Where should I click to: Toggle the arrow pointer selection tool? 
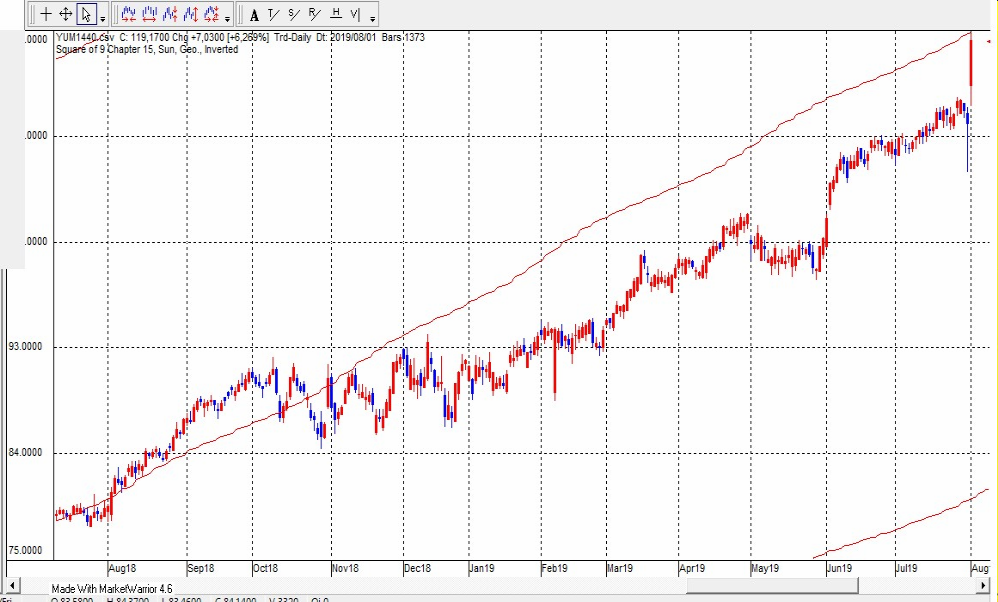[87, 14]
